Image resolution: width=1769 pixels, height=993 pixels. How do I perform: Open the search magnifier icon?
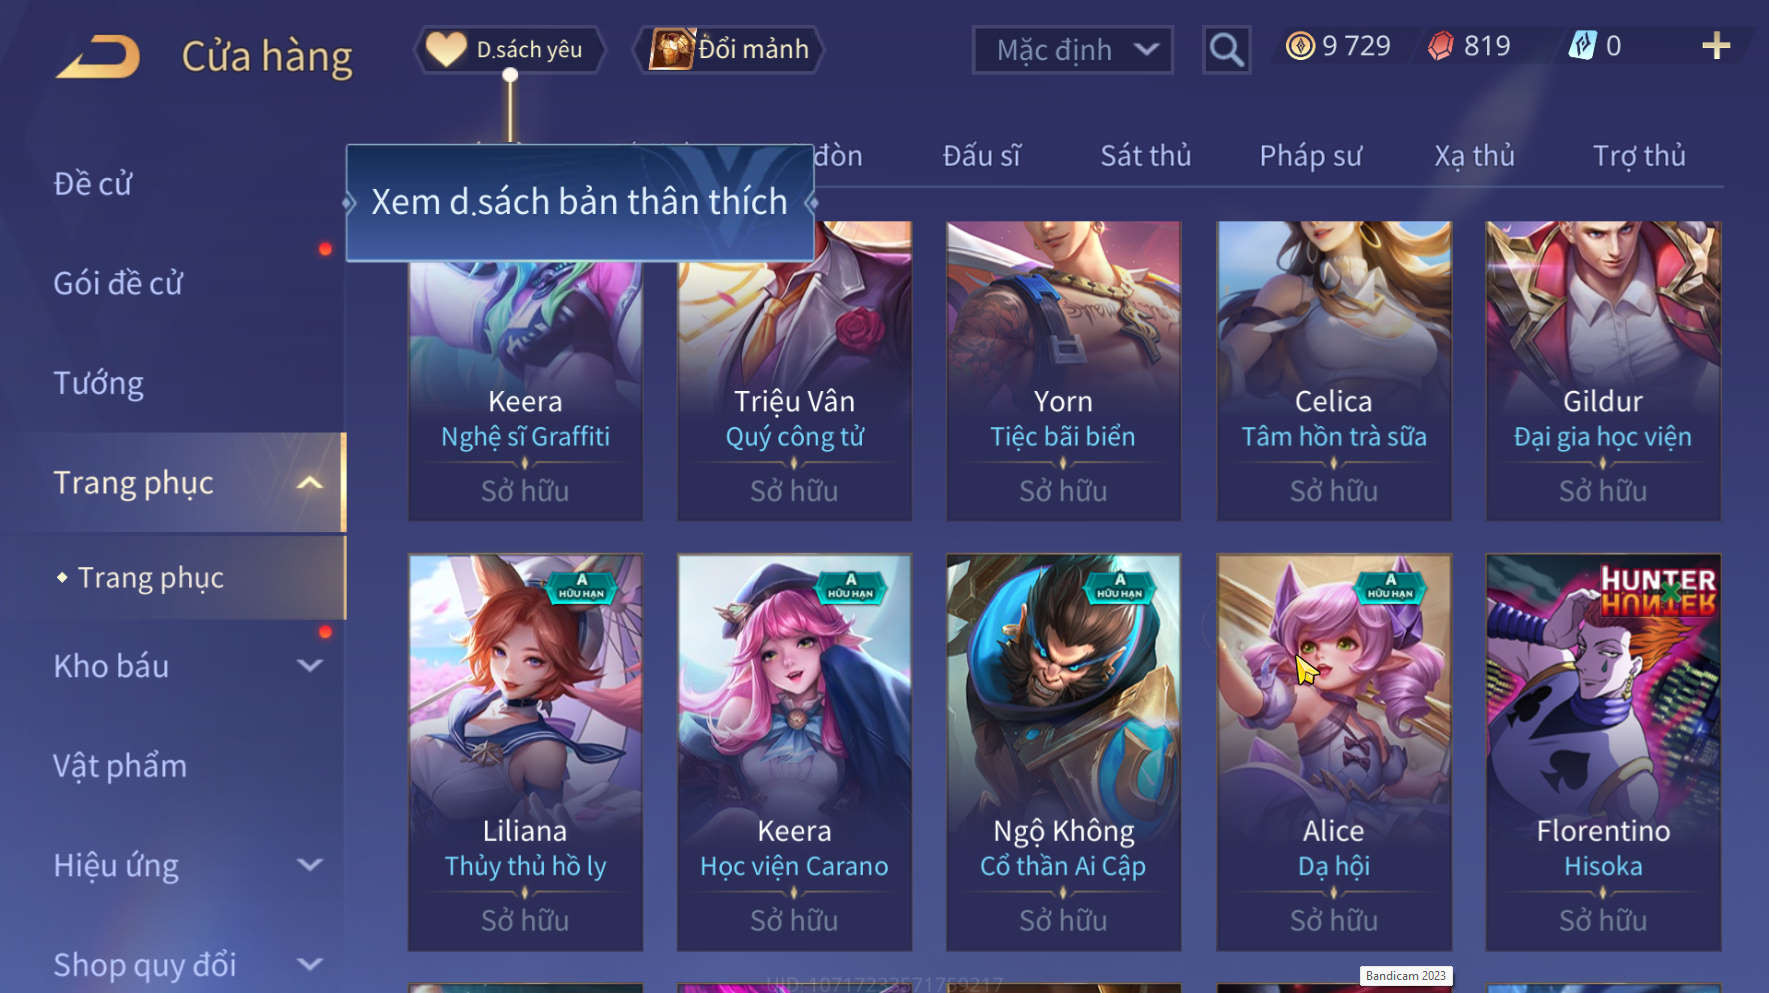(x=1226, y=49)
